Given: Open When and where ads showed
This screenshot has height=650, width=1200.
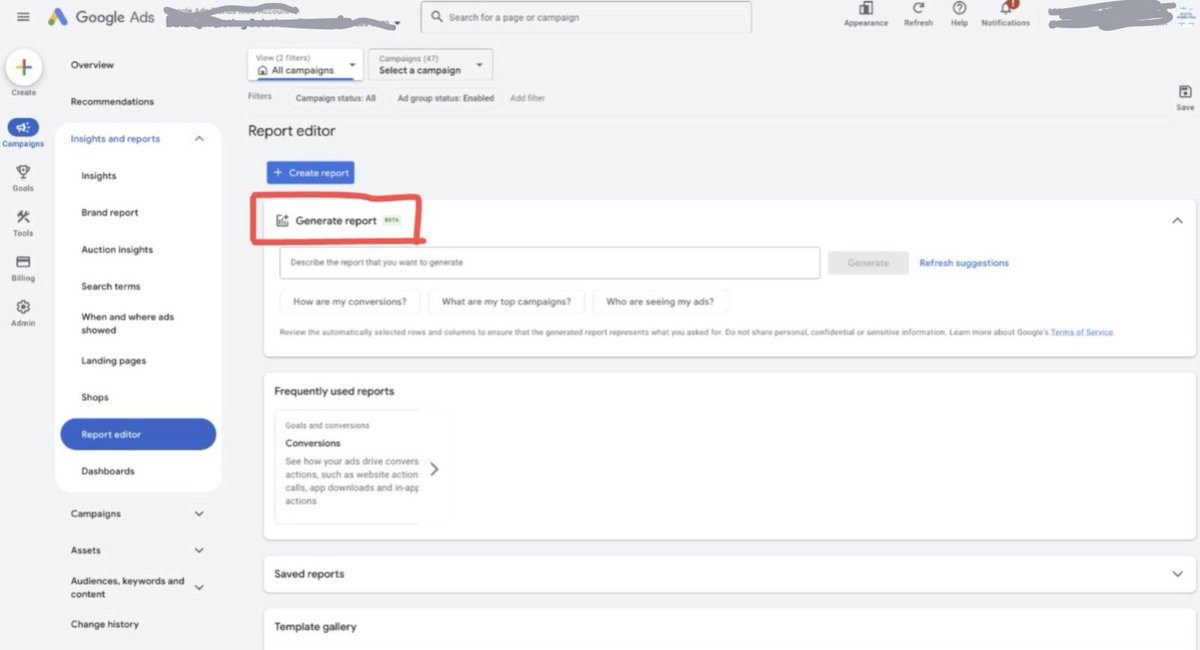Looking at the screenshot, I should click(x=128, y=323).
